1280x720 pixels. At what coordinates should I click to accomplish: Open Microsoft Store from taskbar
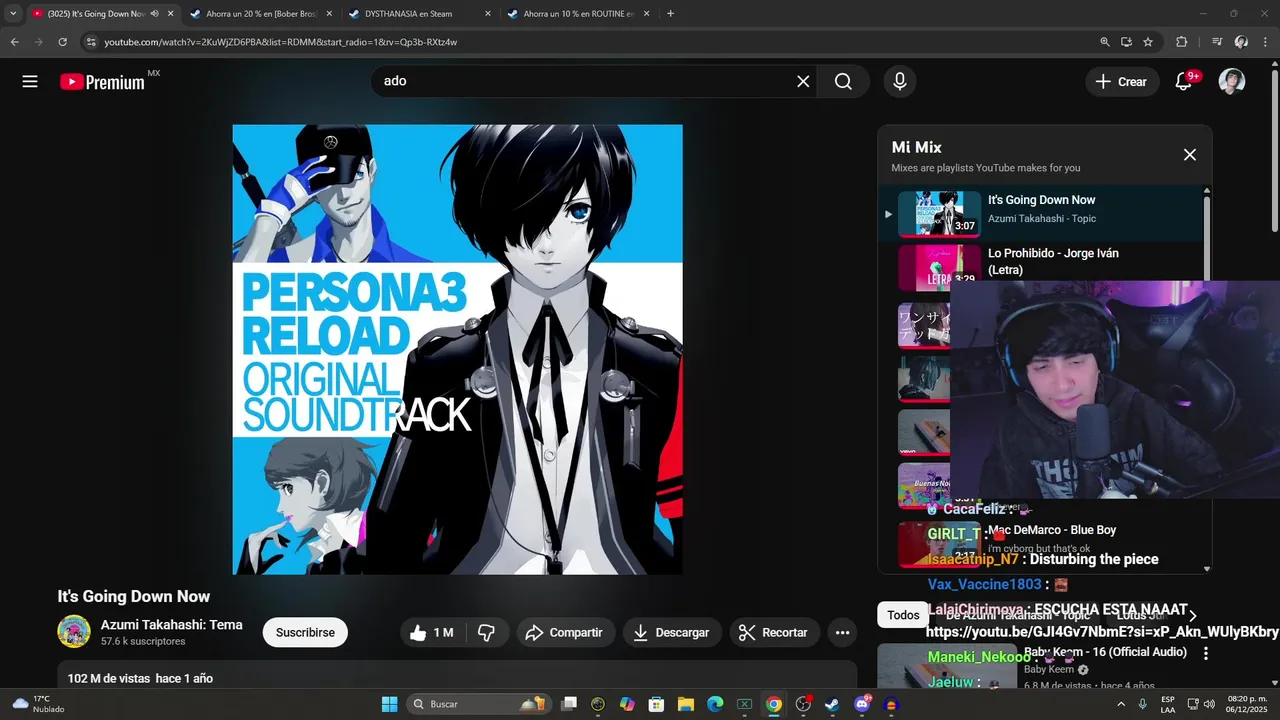pyautogui.click(x=656, y=704)
